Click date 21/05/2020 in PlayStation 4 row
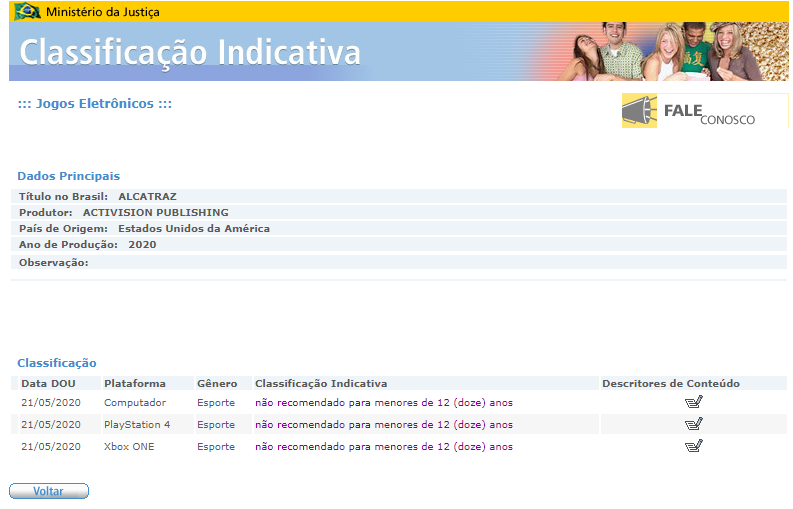Image resolution: width=793 pixels, height=509 pixels. (x=51, y=425)
